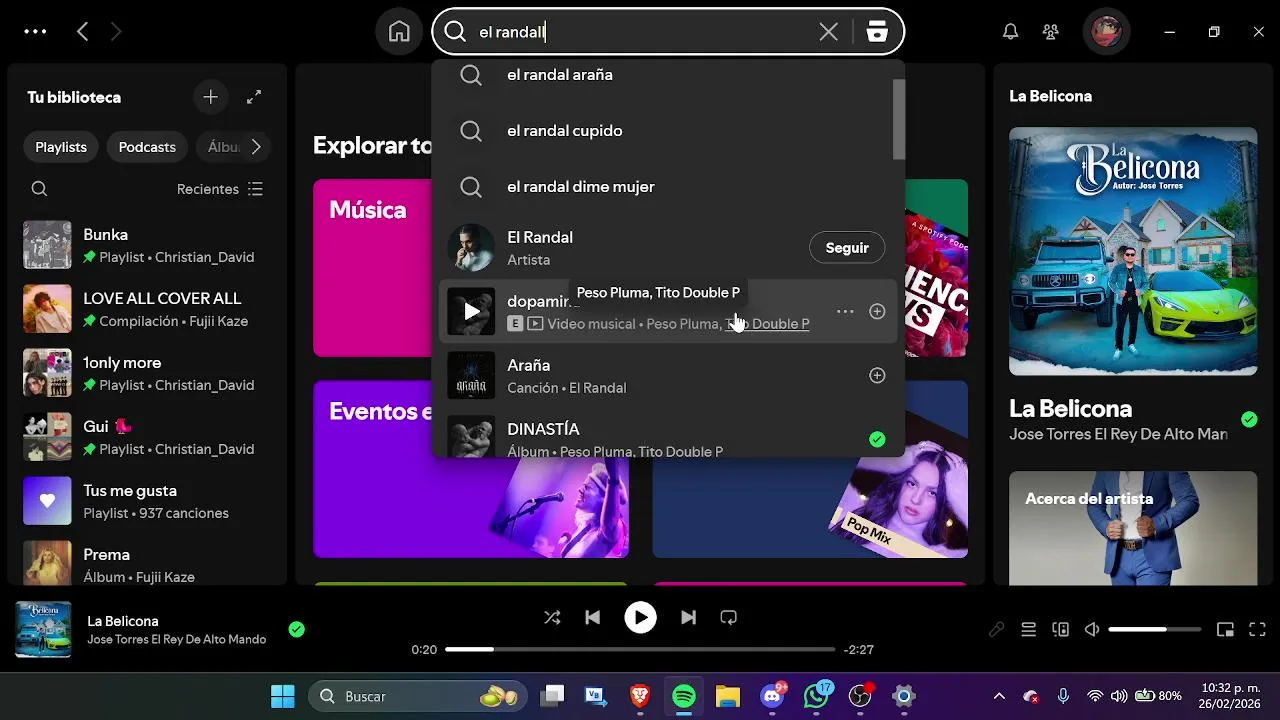Open friend activity icon
This screenshot has height=720, width=1280.
click(x=1050, y=32)
